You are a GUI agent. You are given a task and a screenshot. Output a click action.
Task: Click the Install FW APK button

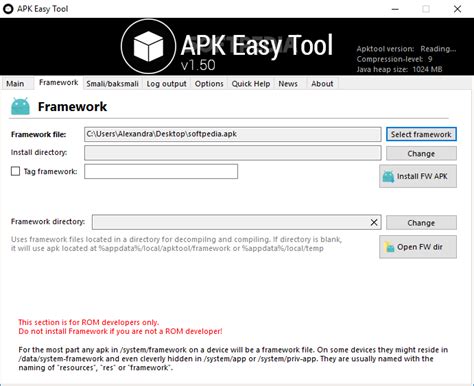click(x=418, y=176)
